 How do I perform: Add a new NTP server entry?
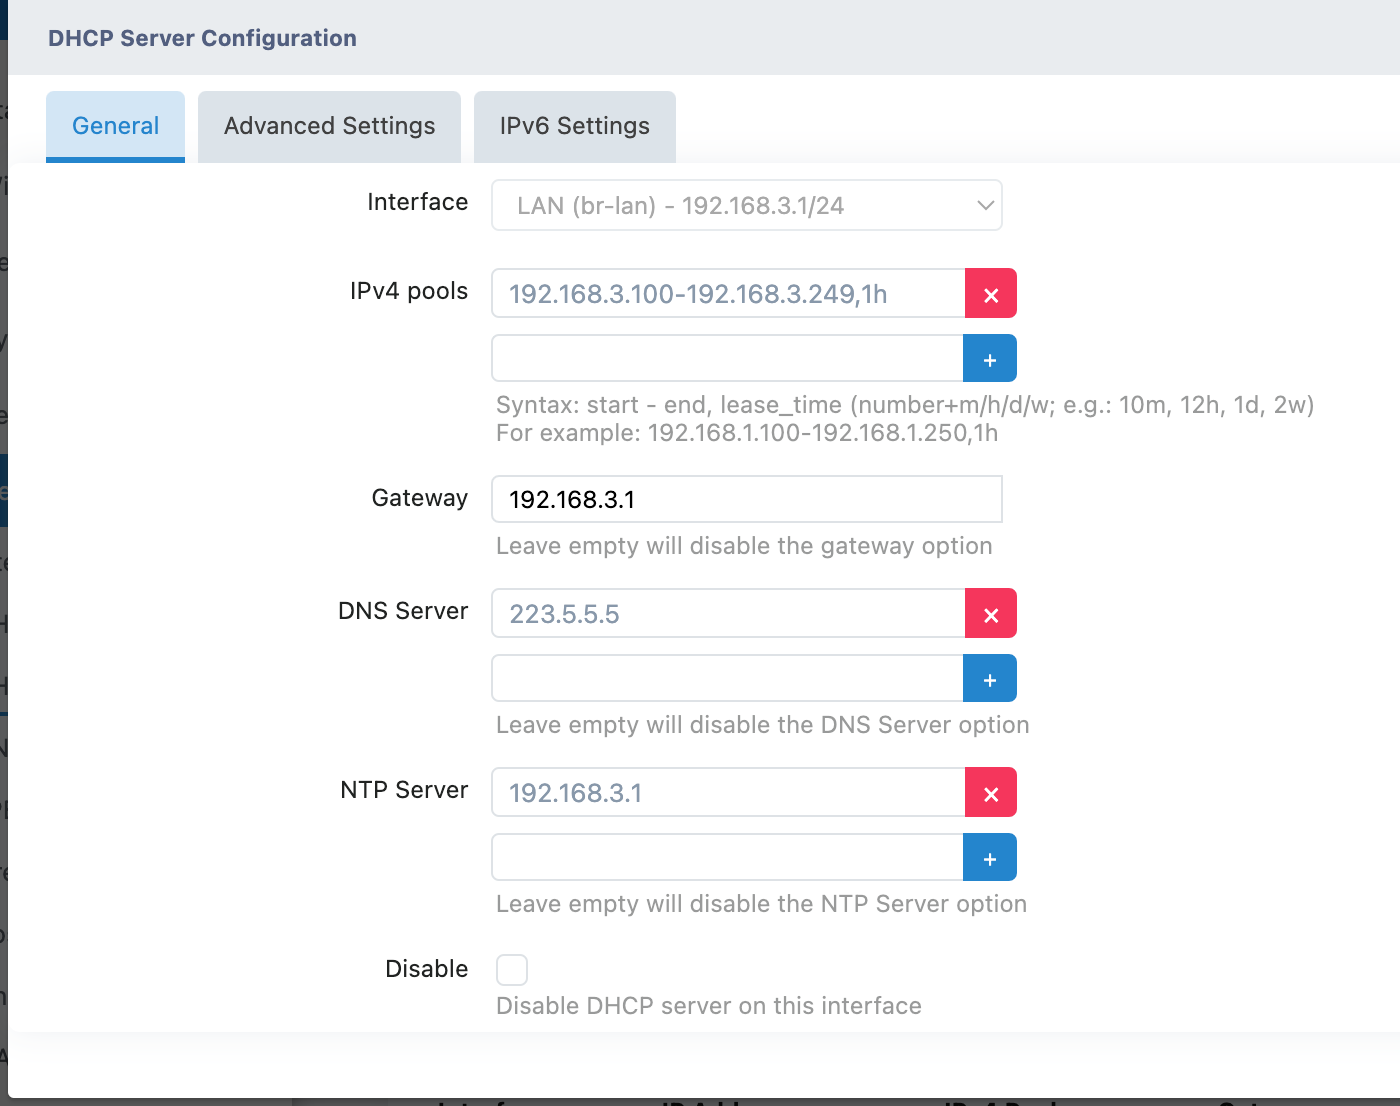click(989, 858)
